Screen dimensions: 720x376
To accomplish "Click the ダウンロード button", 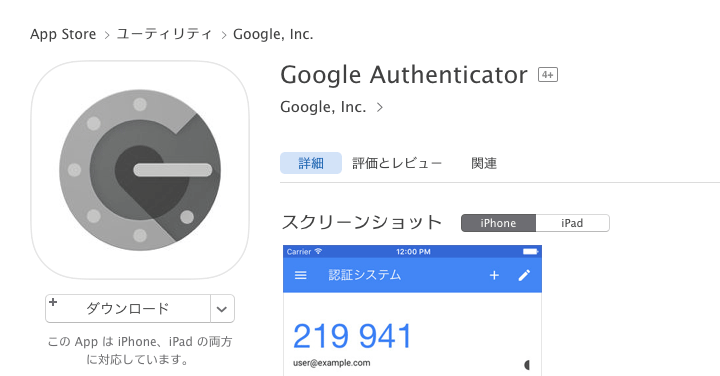I will [128, 309].
